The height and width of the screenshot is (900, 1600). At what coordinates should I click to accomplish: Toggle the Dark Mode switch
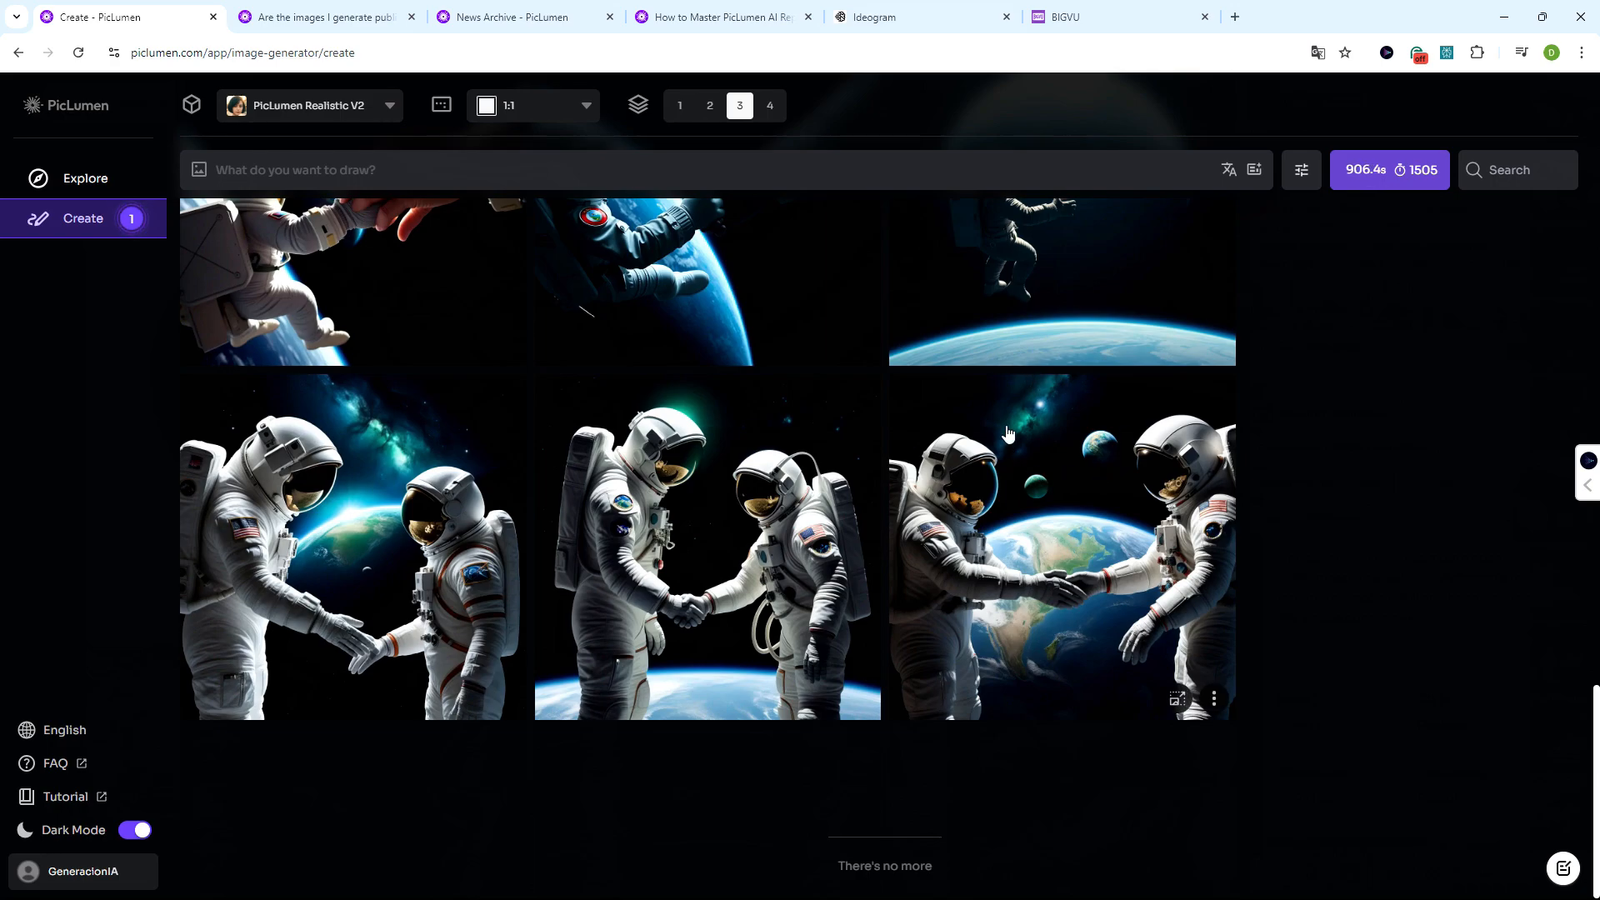coord(134,830)
